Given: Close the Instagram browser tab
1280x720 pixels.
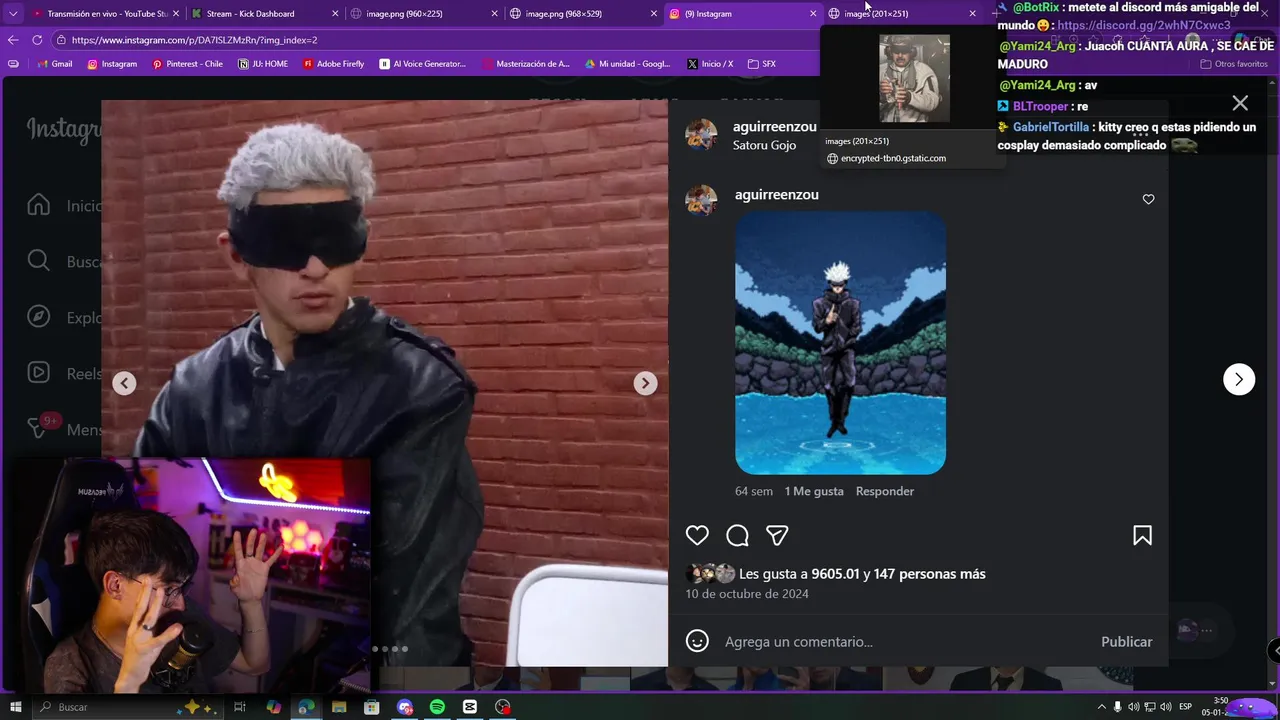Looking at the screenshot, I should click(813, 14).
